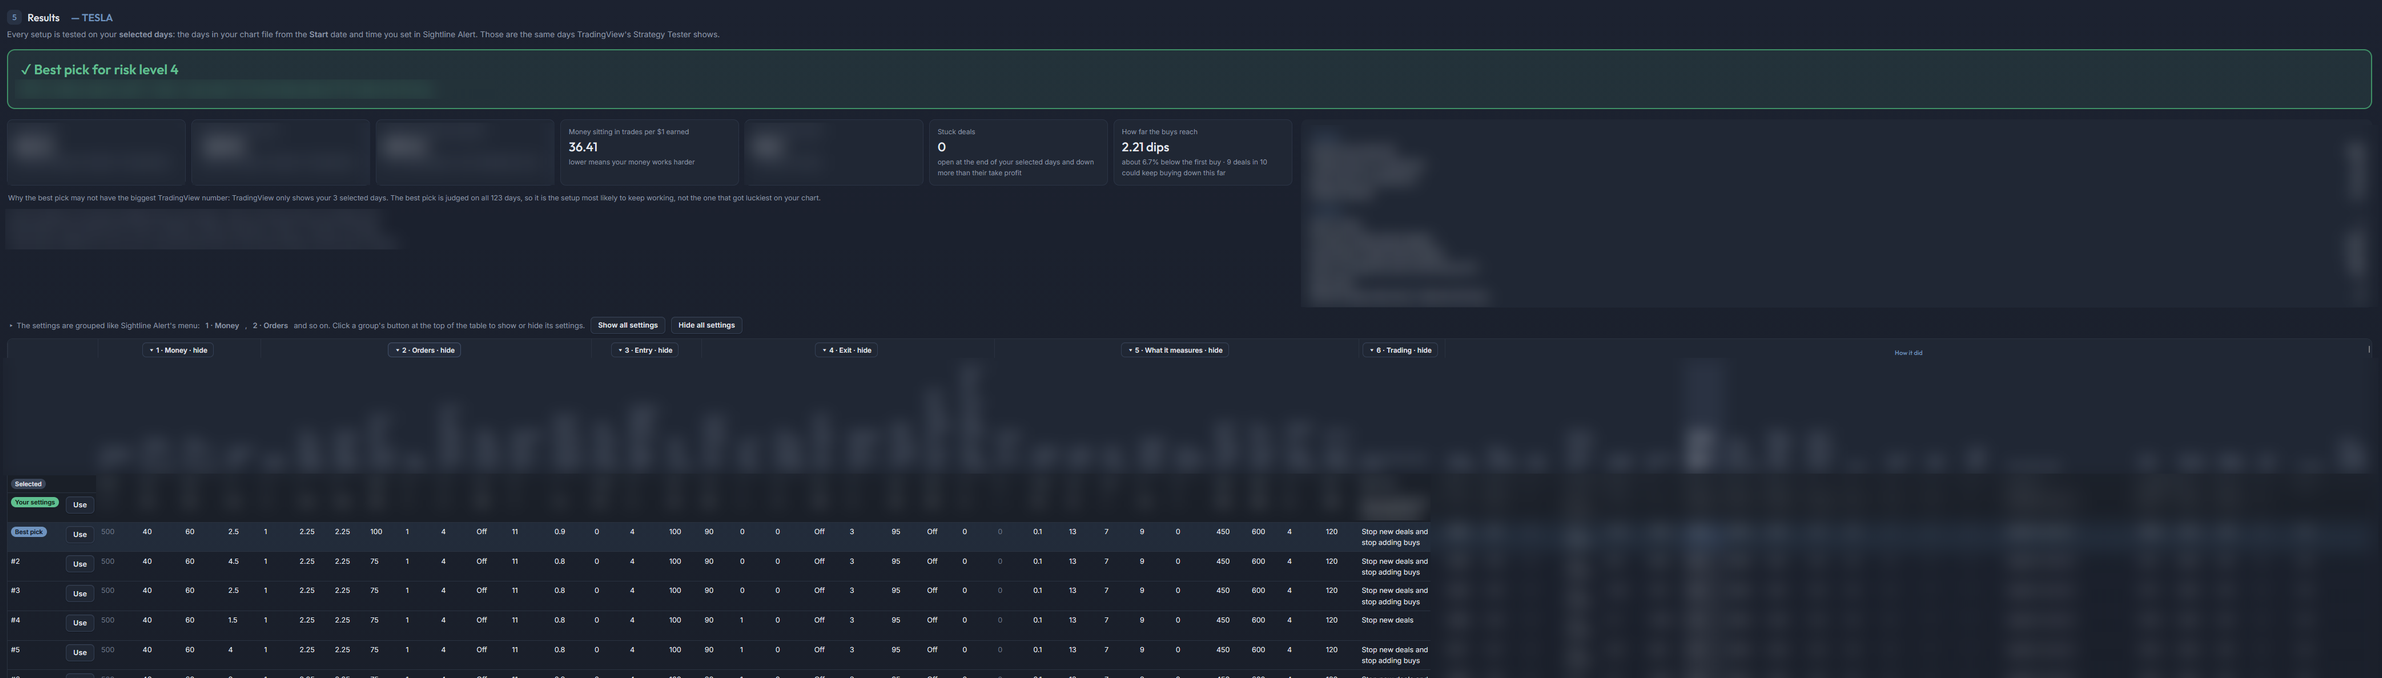
Task: Click Stop new deals text in row #4
Action: point(1387,620)
